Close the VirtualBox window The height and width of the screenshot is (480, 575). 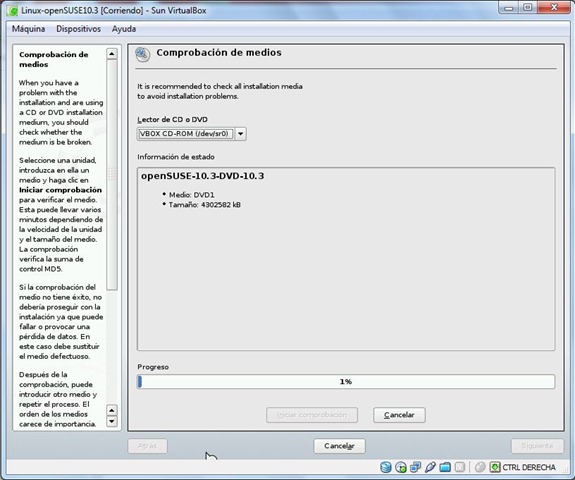click(x=554, y=8)
